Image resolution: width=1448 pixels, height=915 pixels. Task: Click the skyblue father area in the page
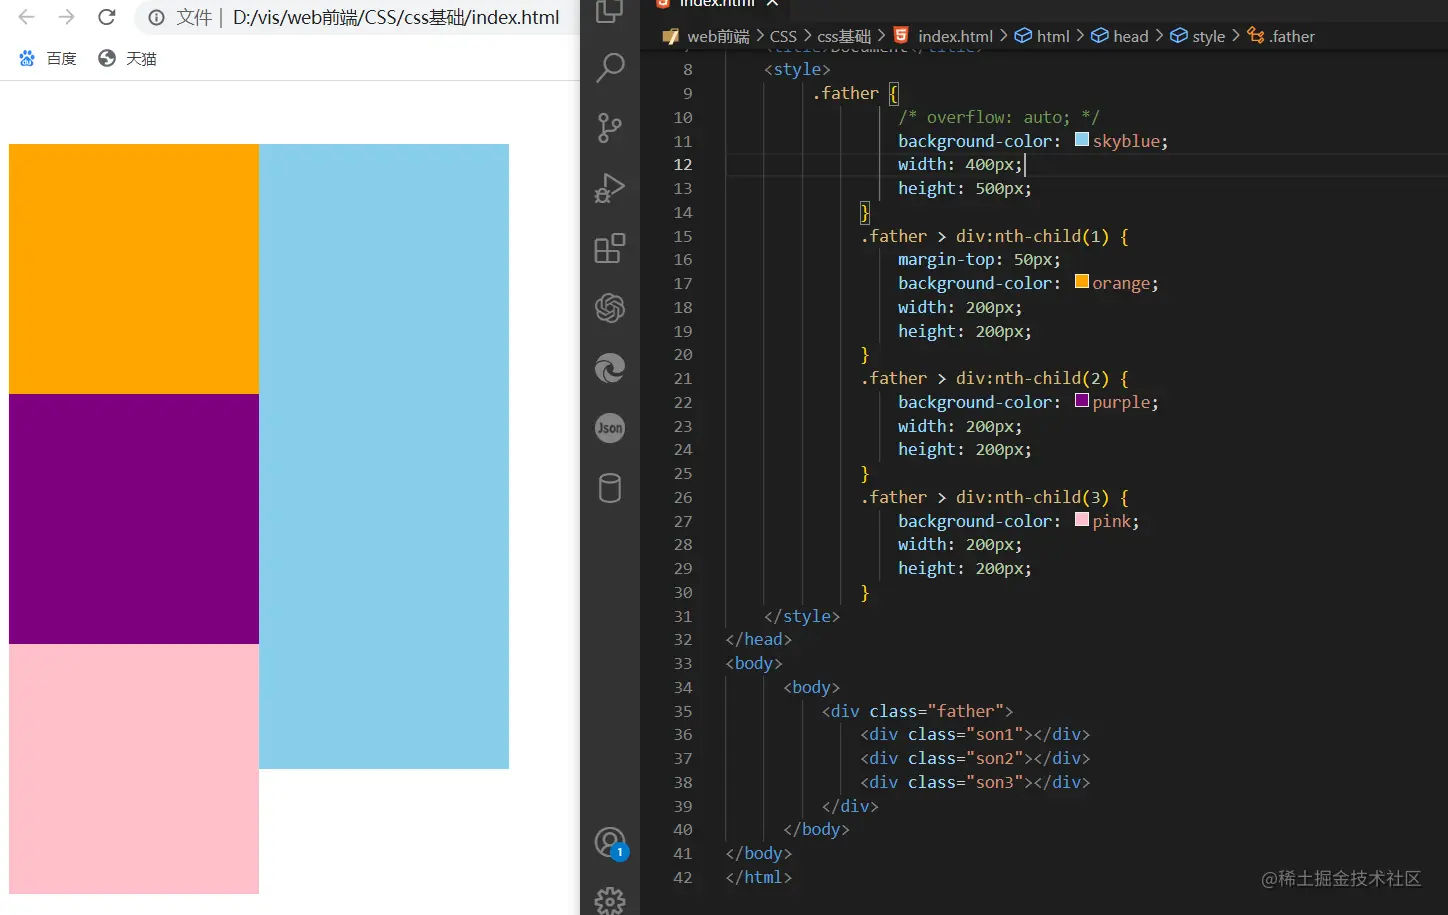pyautogui.click(x=384, y=456)
